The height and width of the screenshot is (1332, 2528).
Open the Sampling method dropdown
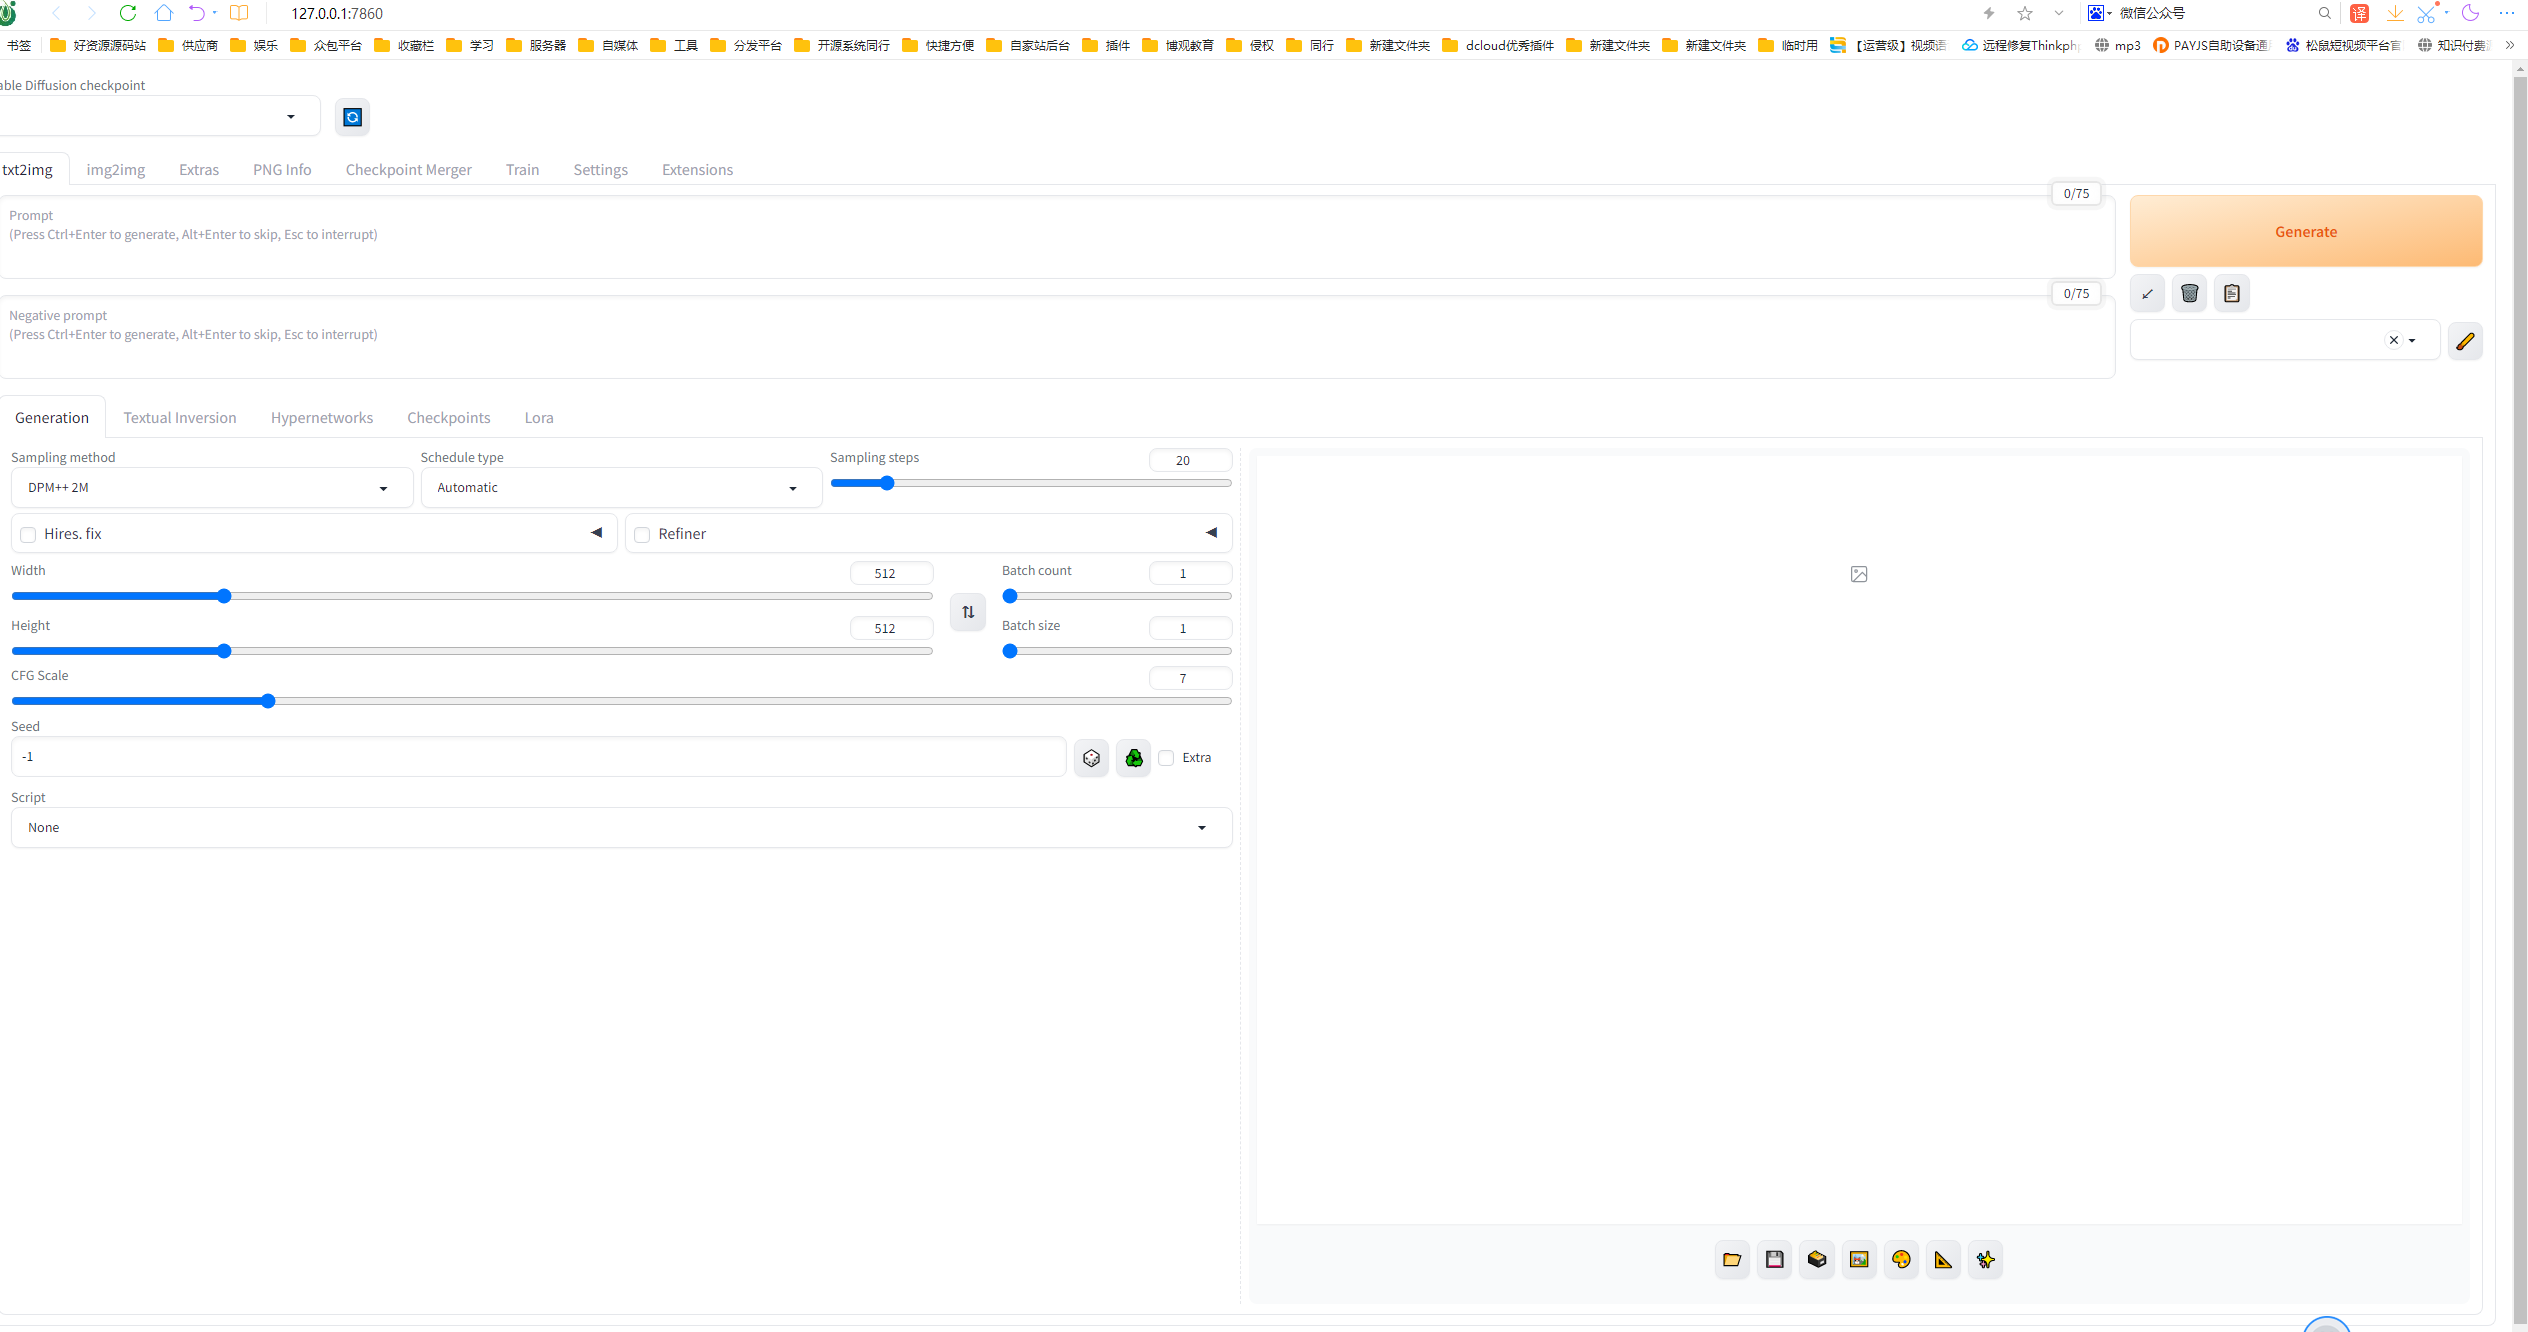click(x=211, y=488)
